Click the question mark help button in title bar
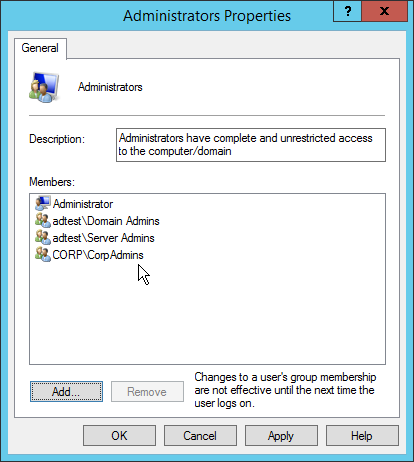Screen dimensions: 414x462 click(347, 11)
